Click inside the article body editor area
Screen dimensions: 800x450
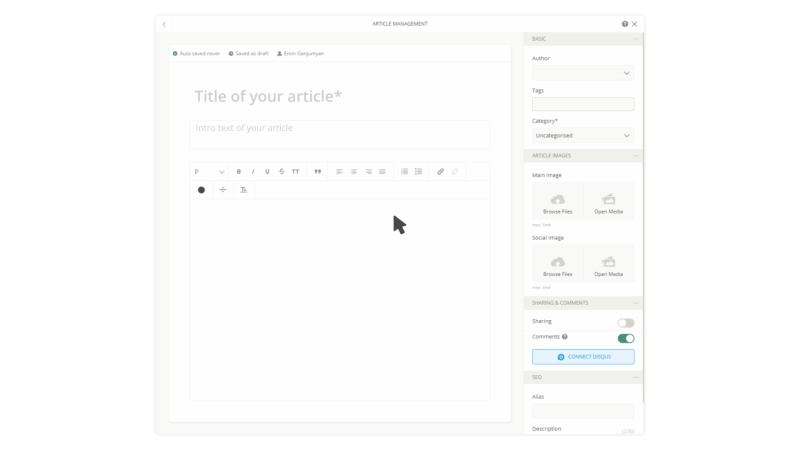pyautogui.click(x=339, y=299)
